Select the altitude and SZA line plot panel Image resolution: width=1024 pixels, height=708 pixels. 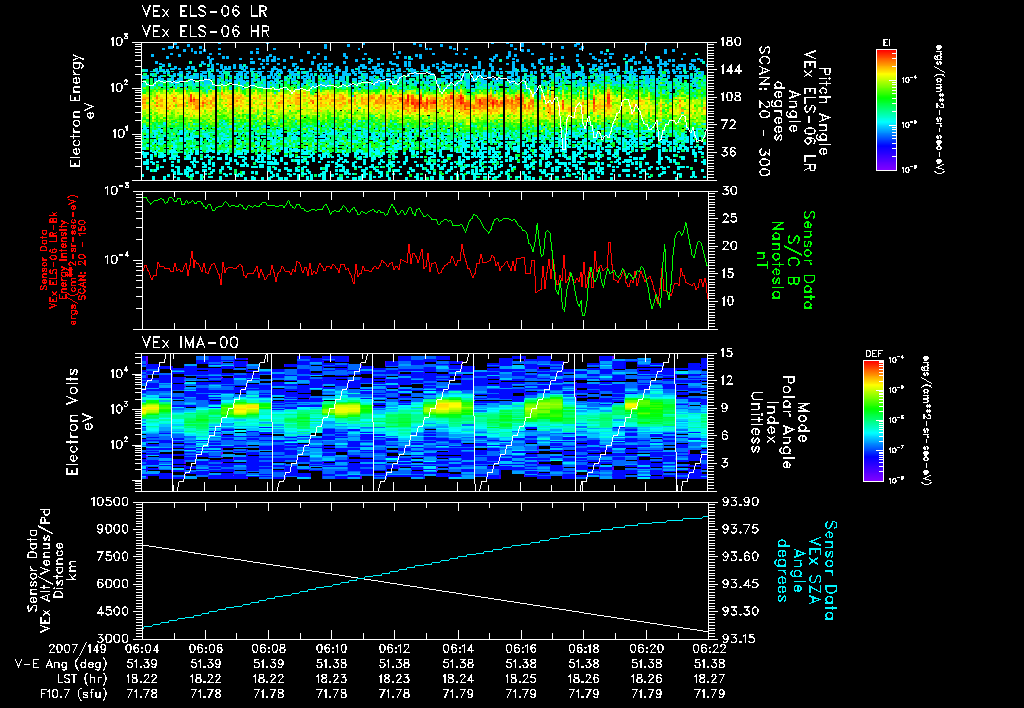(425, 570)
